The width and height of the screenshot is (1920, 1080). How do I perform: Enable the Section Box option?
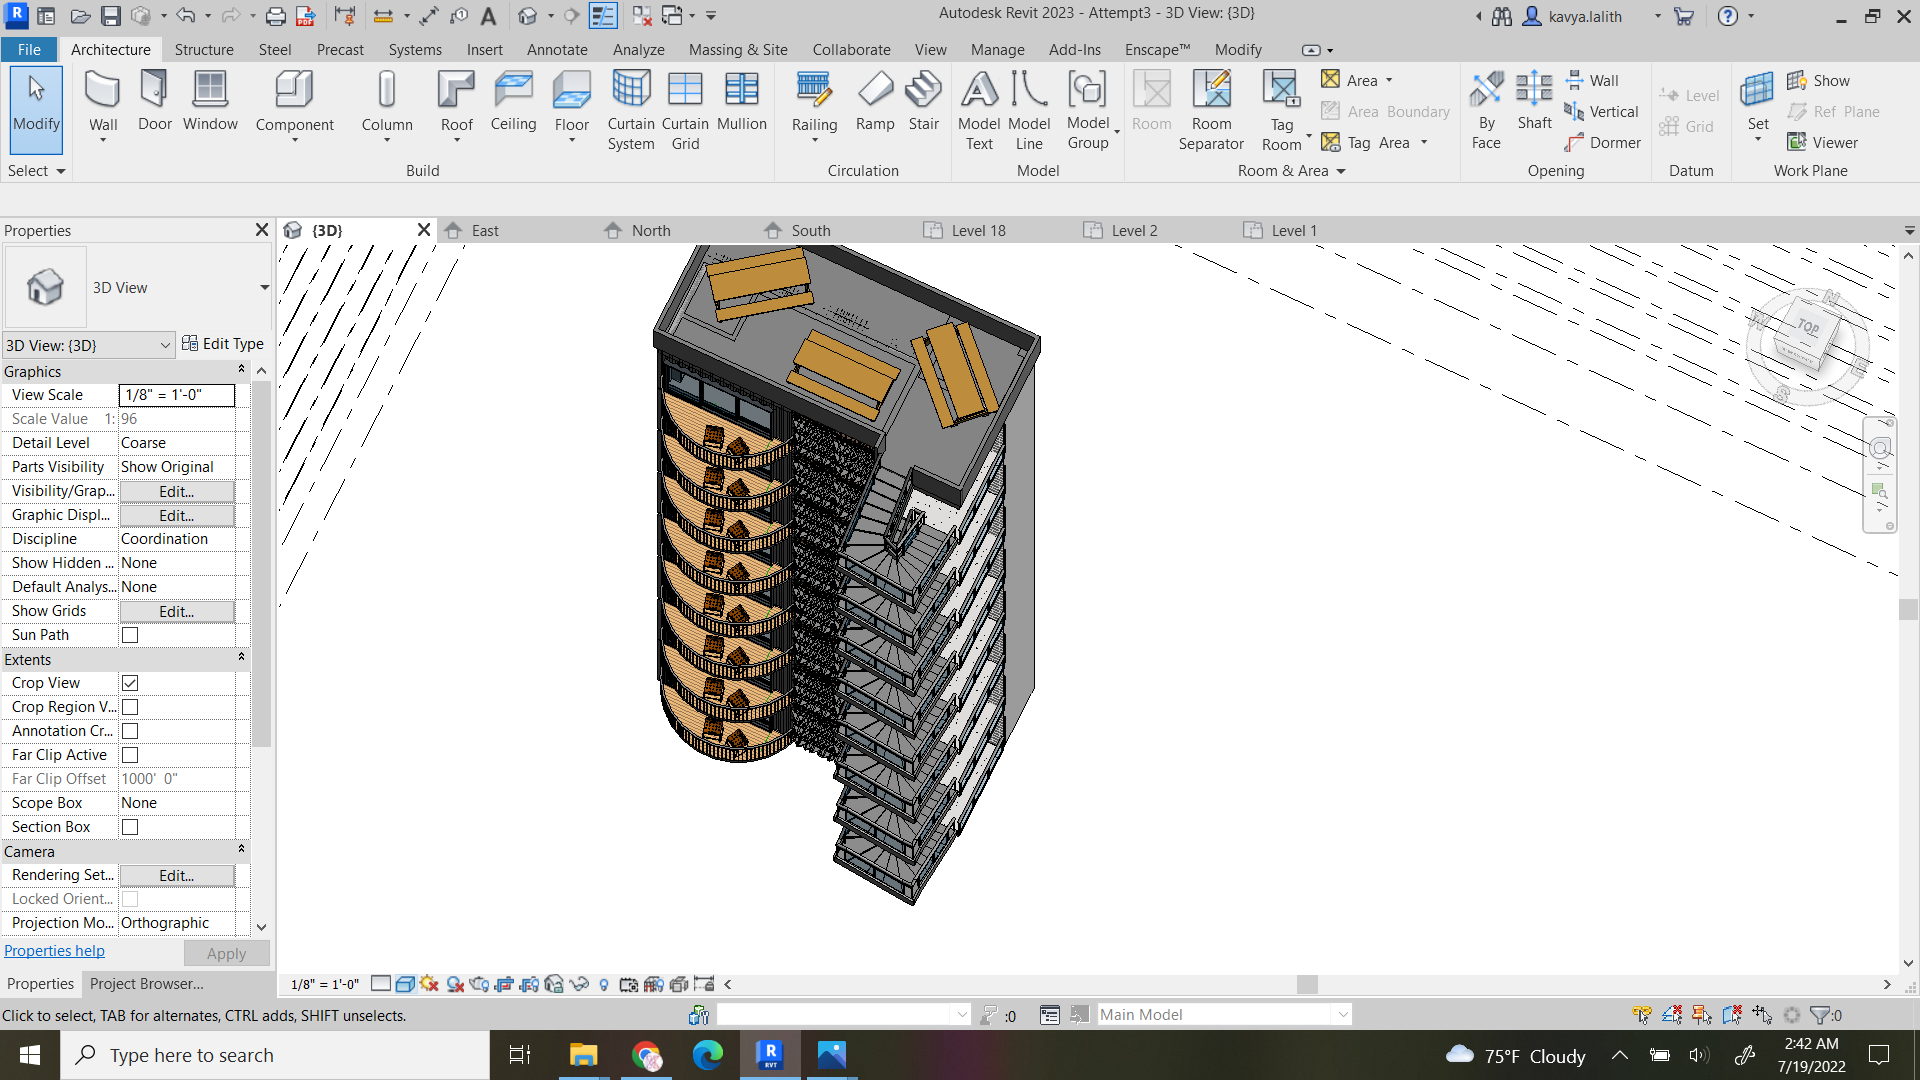129,827
